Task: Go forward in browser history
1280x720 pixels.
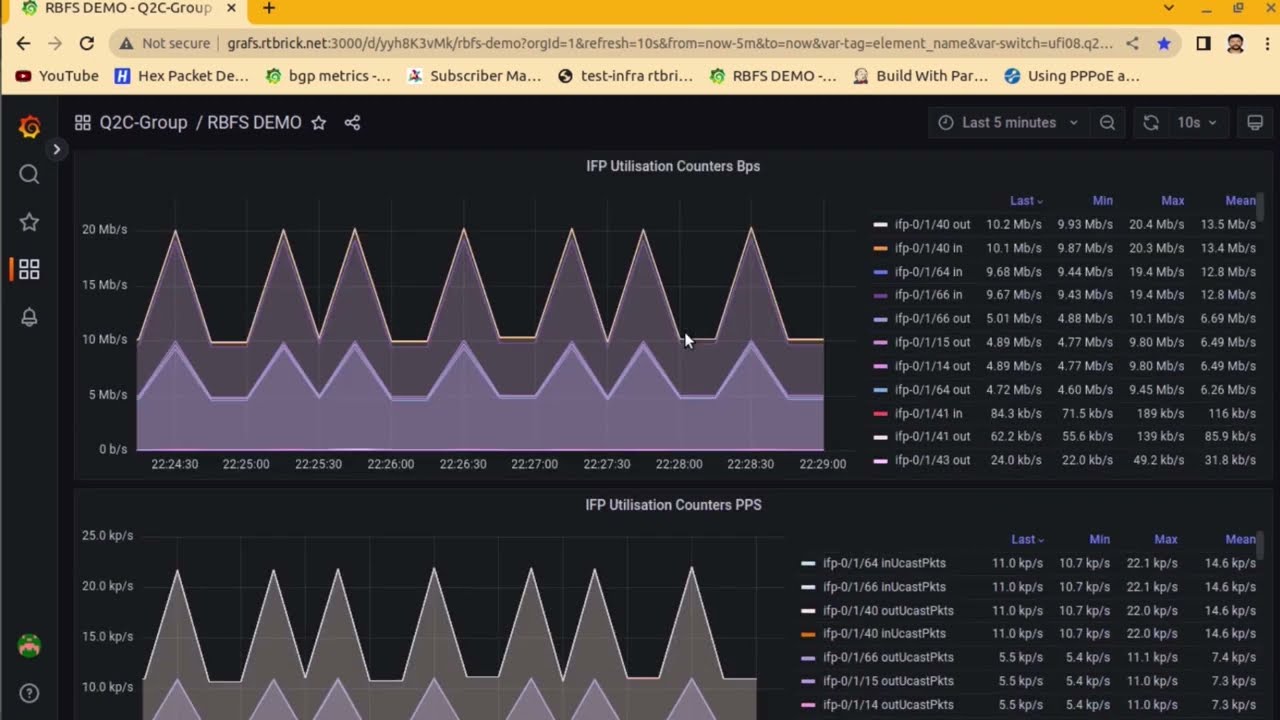Action: pos(55,43)
